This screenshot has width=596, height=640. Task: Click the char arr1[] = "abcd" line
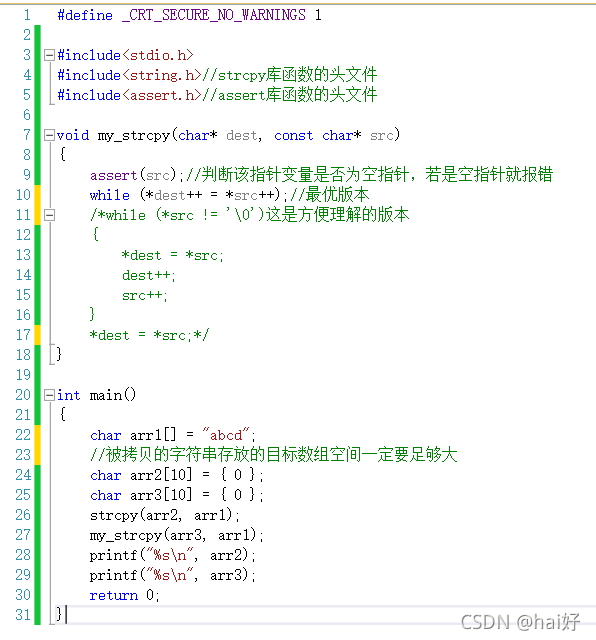173,435
